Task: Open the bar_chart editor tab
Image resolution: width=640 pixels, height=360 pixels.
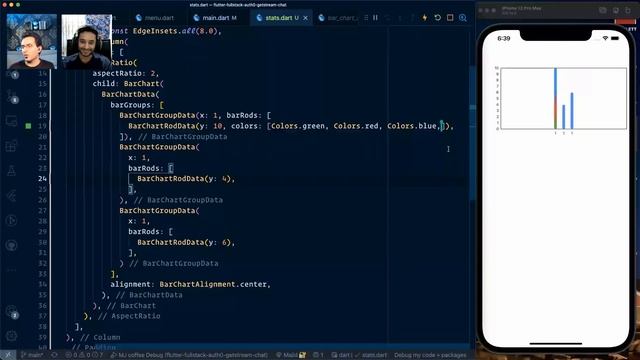Action: click(338, 18)
